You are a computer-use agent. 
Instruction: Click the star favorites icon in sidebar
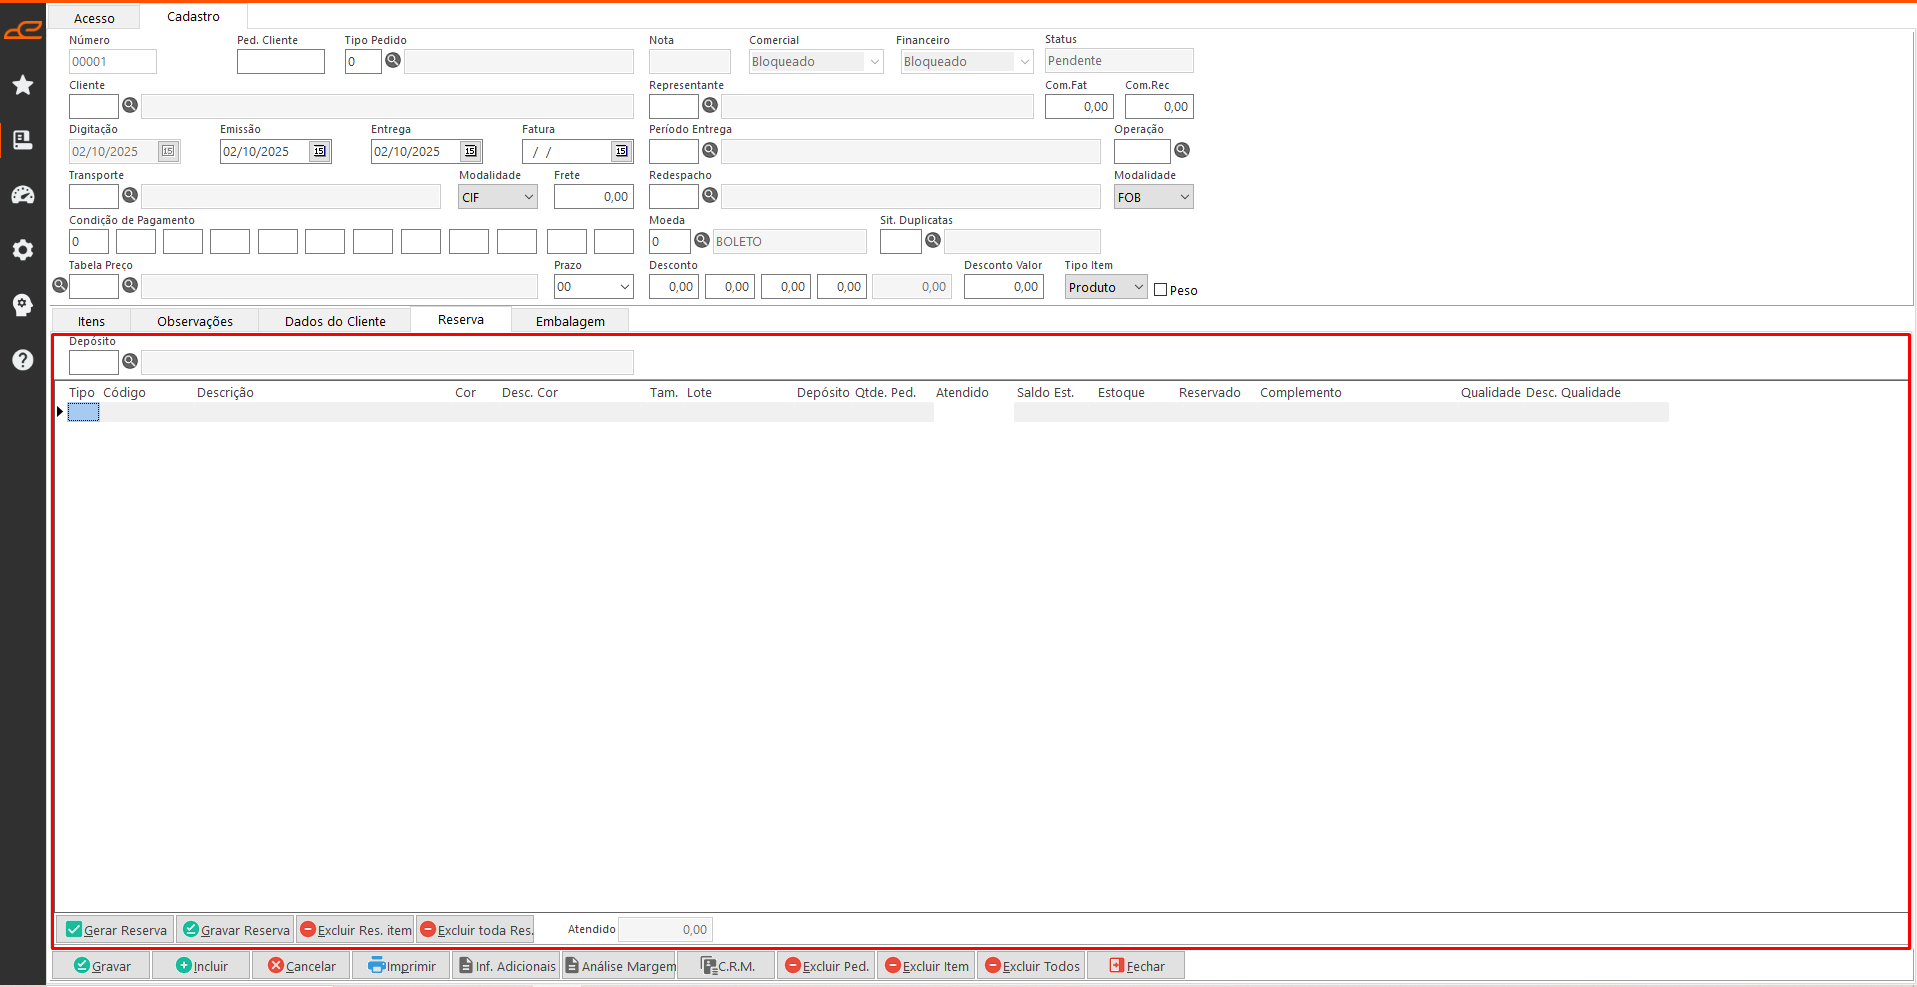pyautogui.click(x=22, y=85)
